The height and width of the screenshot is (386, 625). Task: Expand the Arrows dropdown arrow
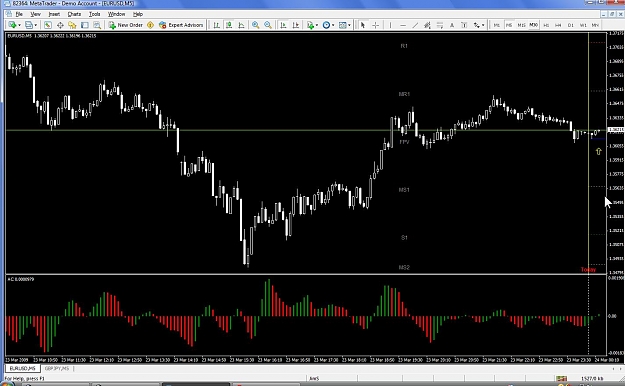(x=483, y=25)
